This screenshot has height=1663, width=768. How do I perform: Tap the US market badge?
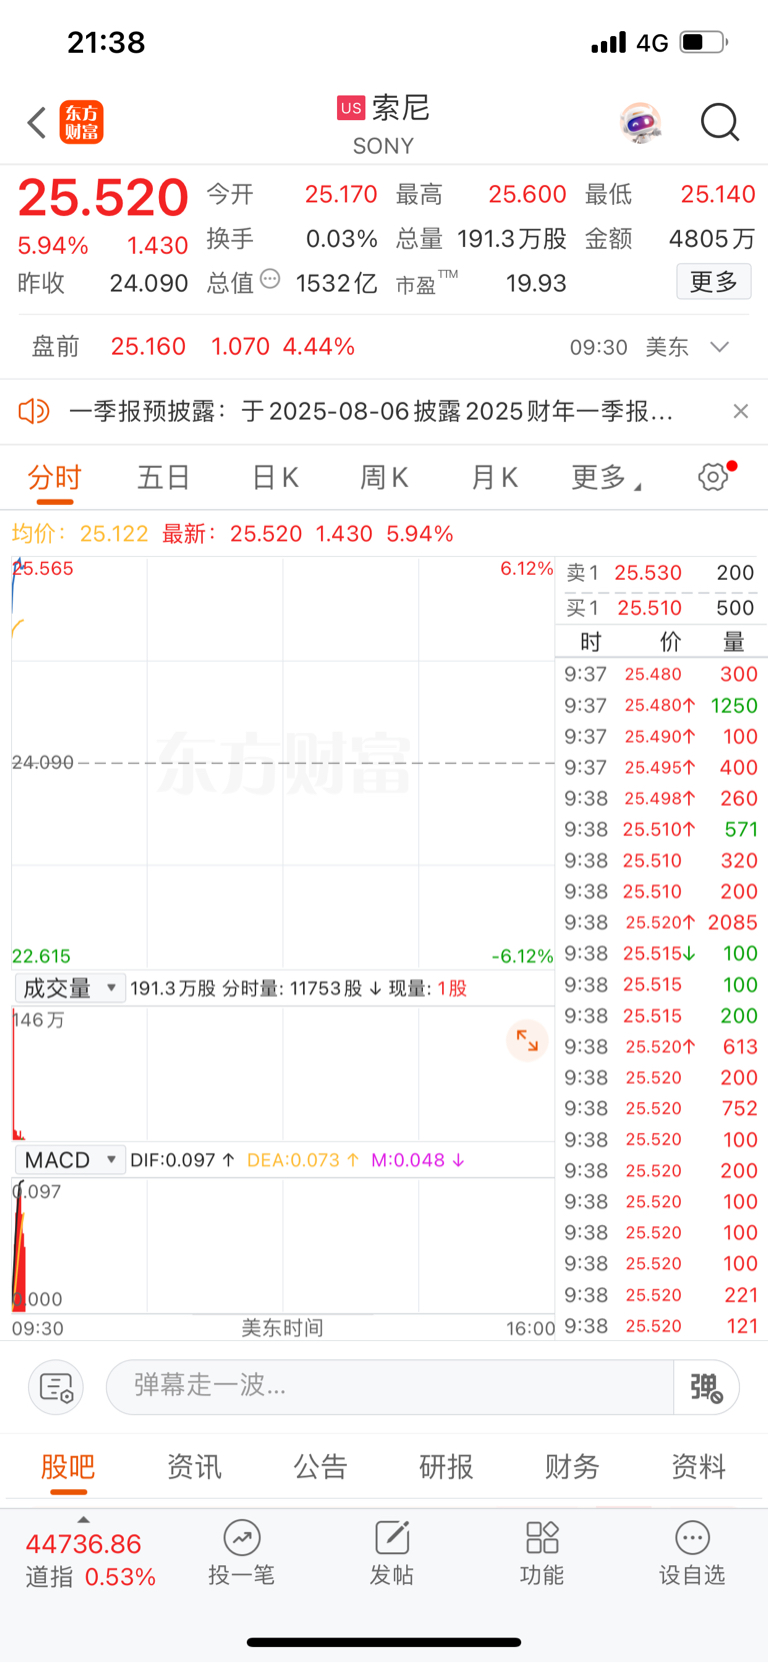(x=351, y=108)
